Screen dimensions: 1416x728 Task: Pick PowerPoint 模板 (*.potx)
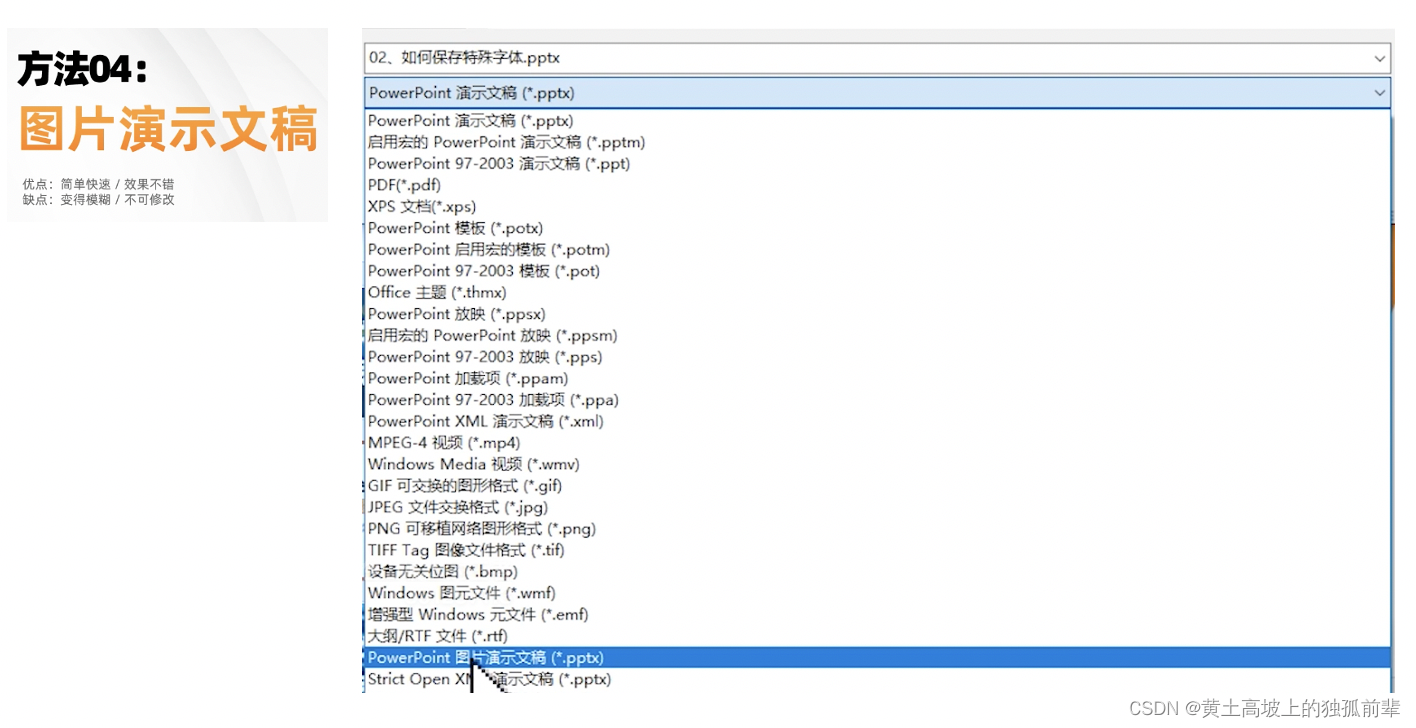(x=877, y=228)
